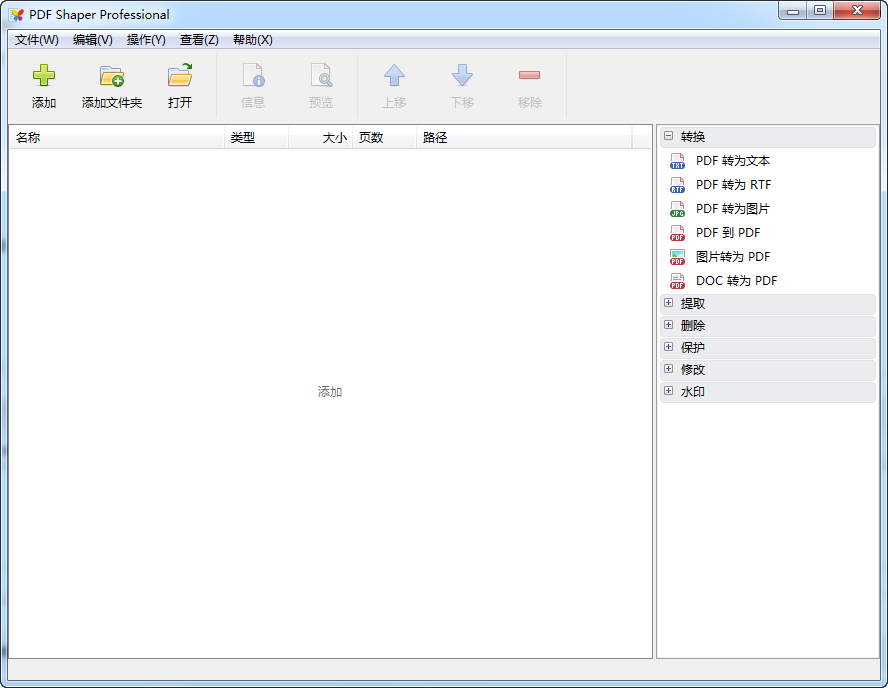Expand the 水印 section

pyautogui.click(x=667, y=391)
